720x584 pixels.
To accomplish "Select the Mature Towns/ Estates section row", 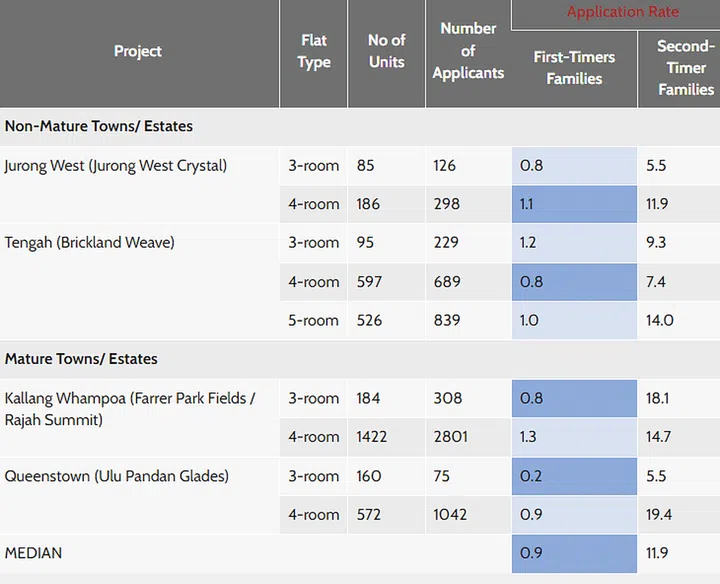I will [x=81, y=358].
